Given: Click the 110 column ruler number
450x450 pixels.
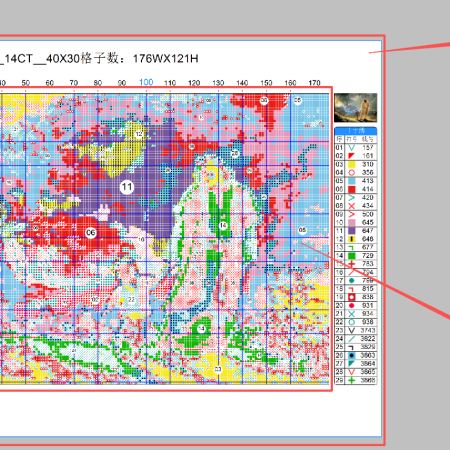Looking at the screenshot, I should point(170,83).
